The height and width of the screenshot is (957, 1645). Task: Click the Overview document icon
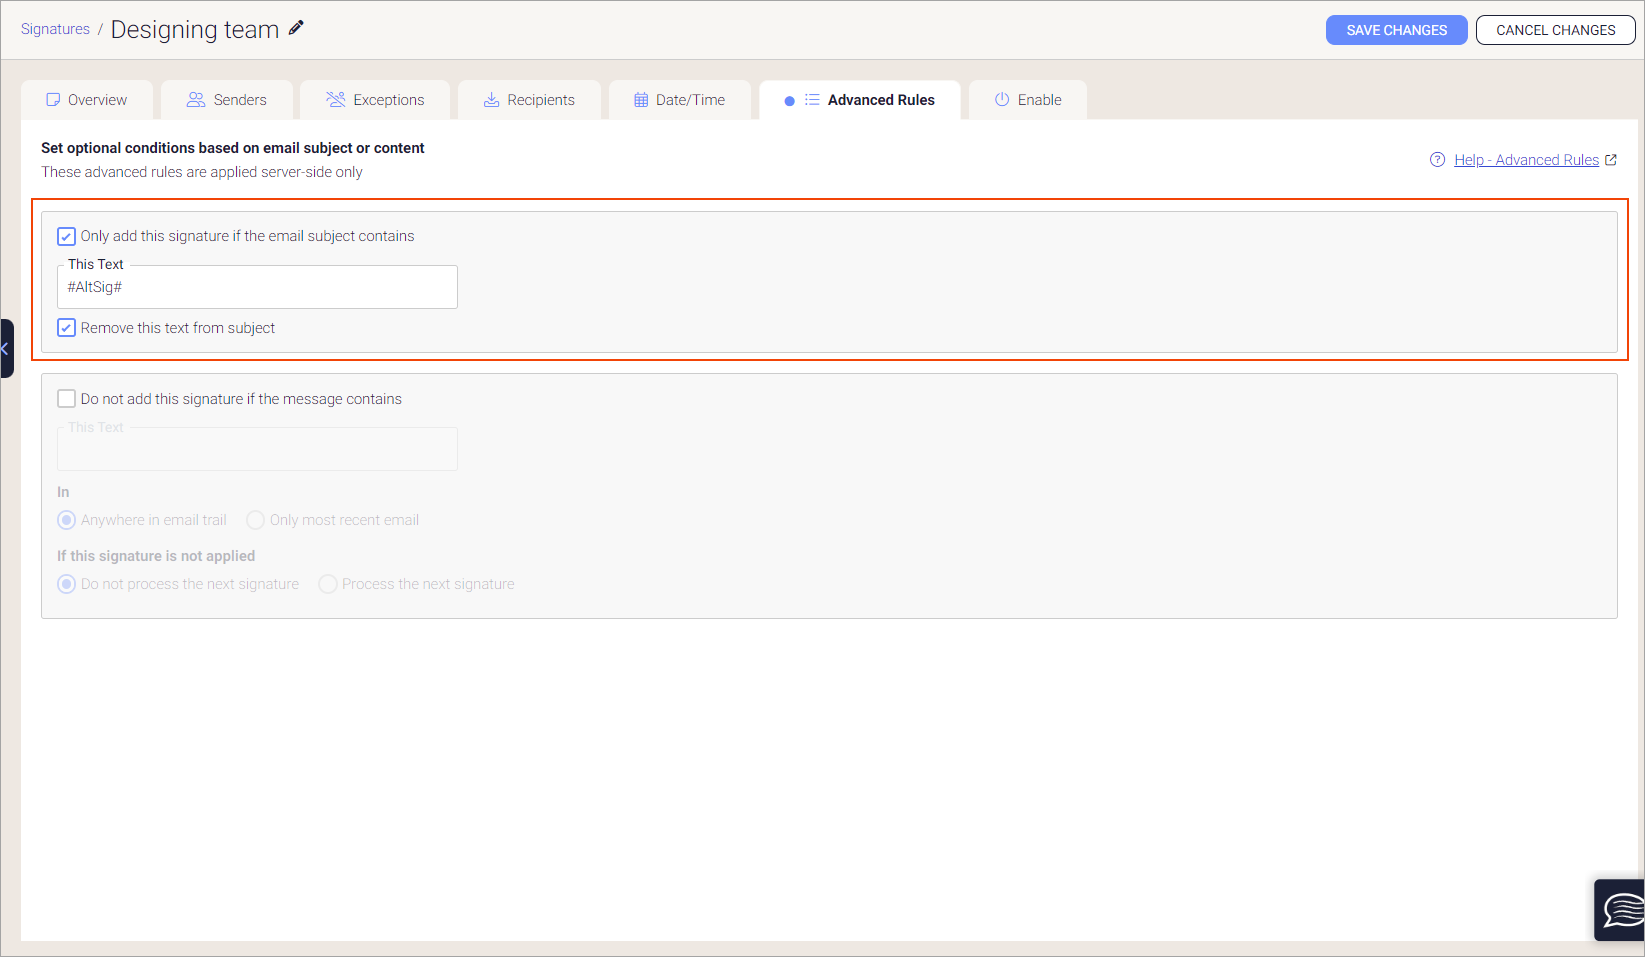pos(52,99)
